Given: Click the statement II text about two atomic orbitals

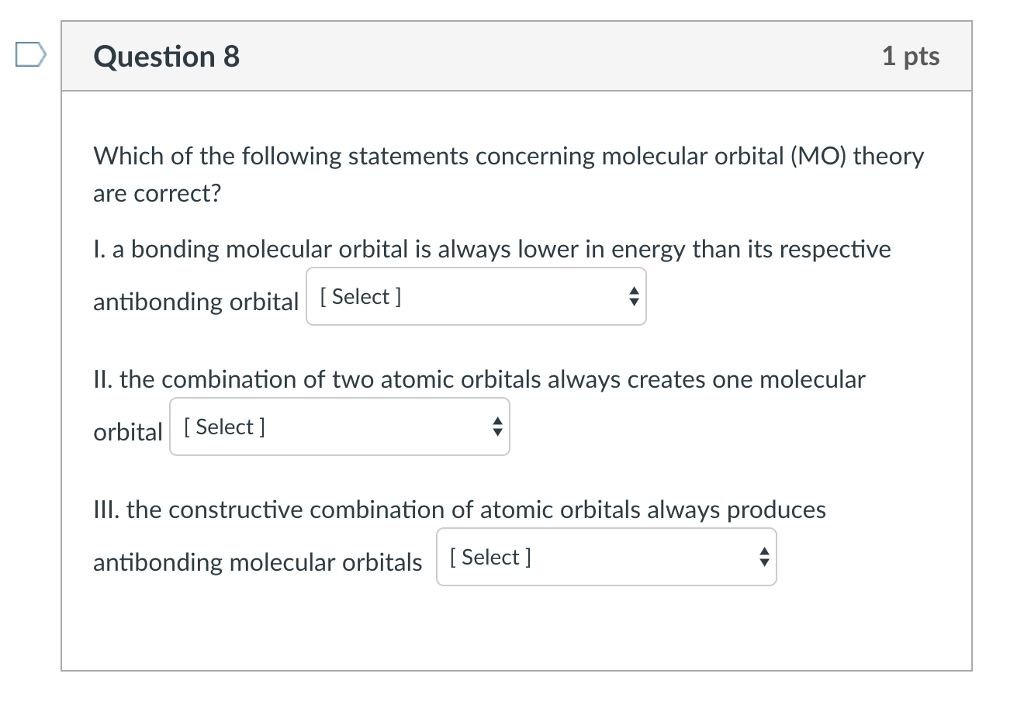Looking at the screenshot, I should coord(479,379).
